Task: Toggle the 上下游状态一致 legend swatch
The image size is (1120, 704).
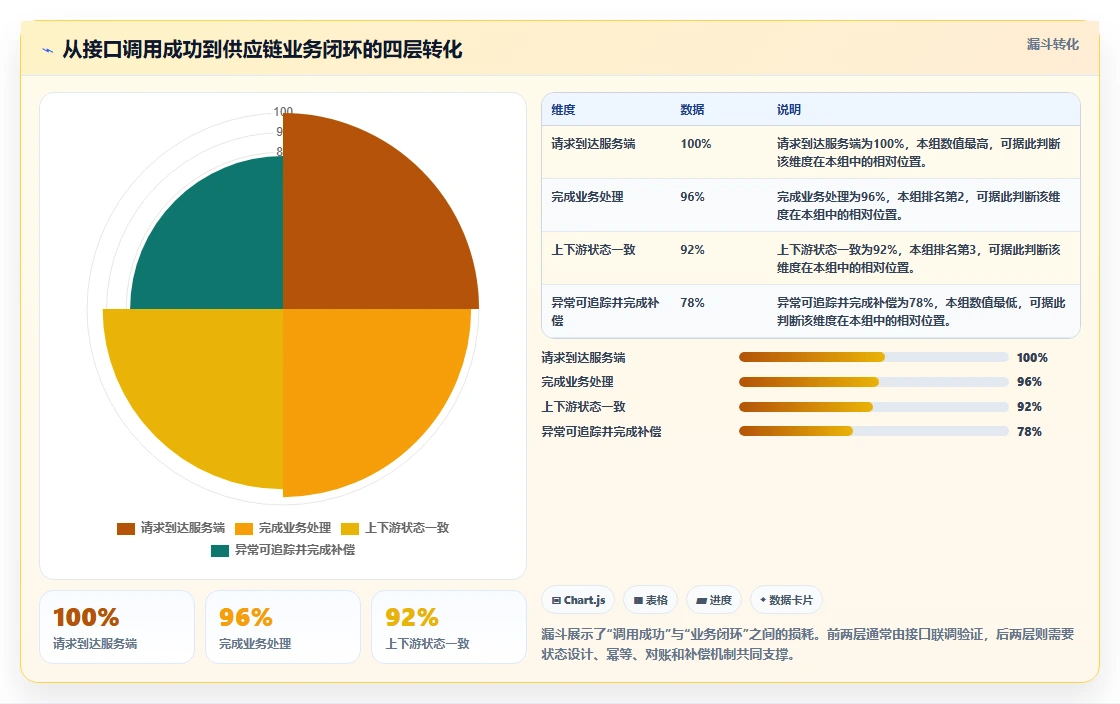Action: pos(350,528)
